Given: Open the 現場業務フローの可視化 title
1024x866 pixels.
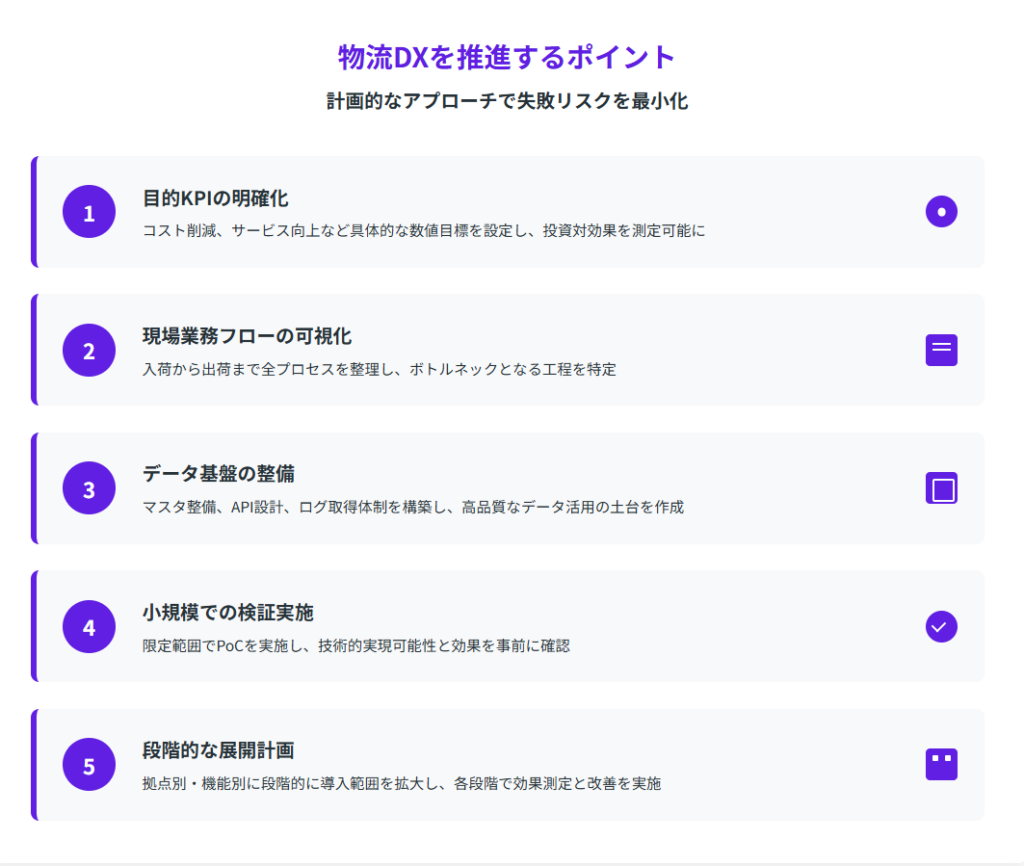Looking at the screenshot, I should click(247, 336).
